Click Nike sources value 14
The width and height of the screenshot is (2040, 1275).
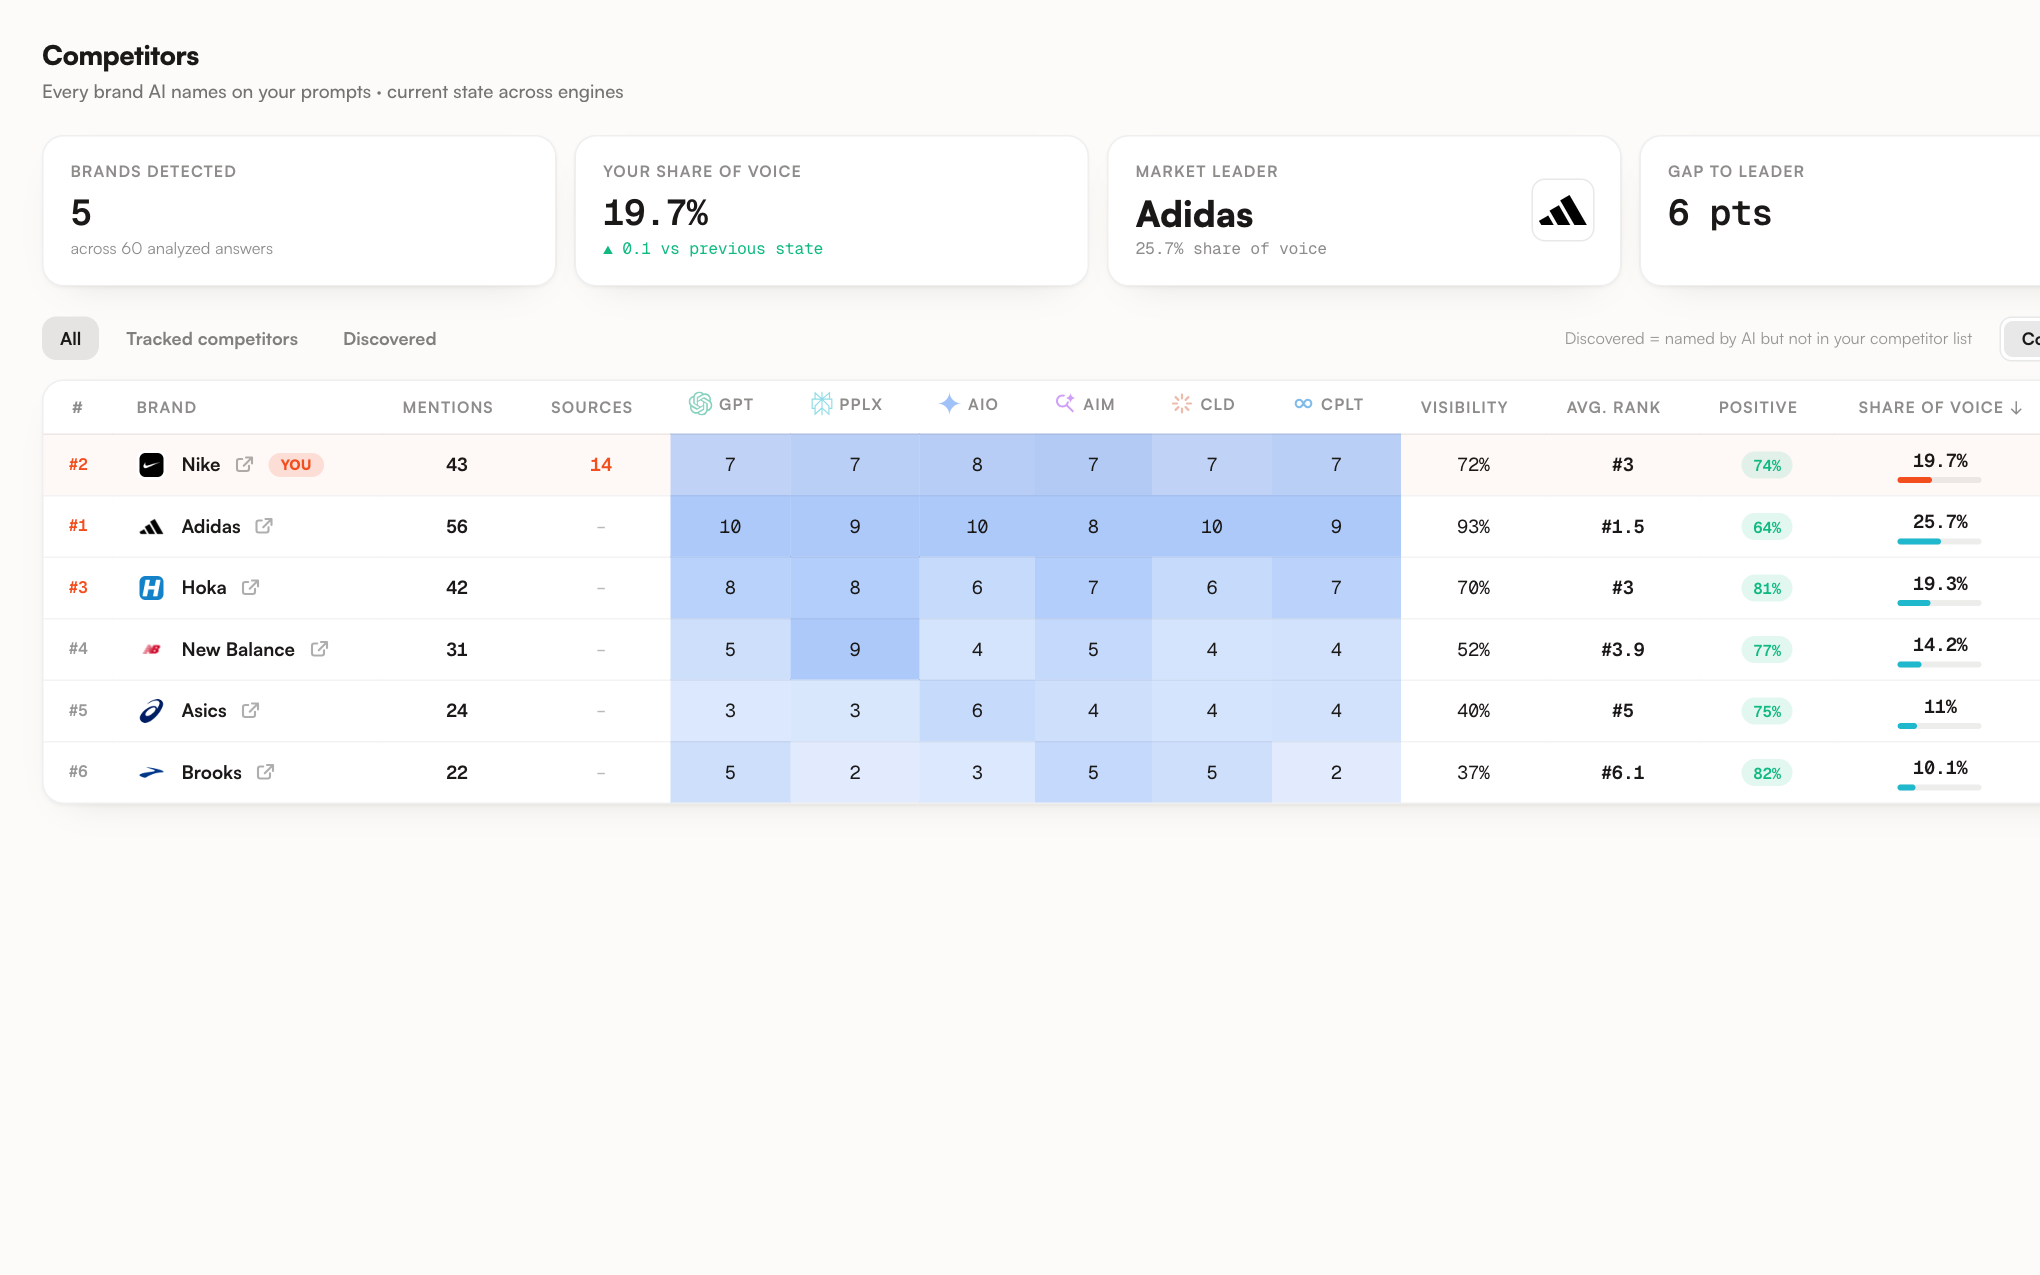(600, 464)
